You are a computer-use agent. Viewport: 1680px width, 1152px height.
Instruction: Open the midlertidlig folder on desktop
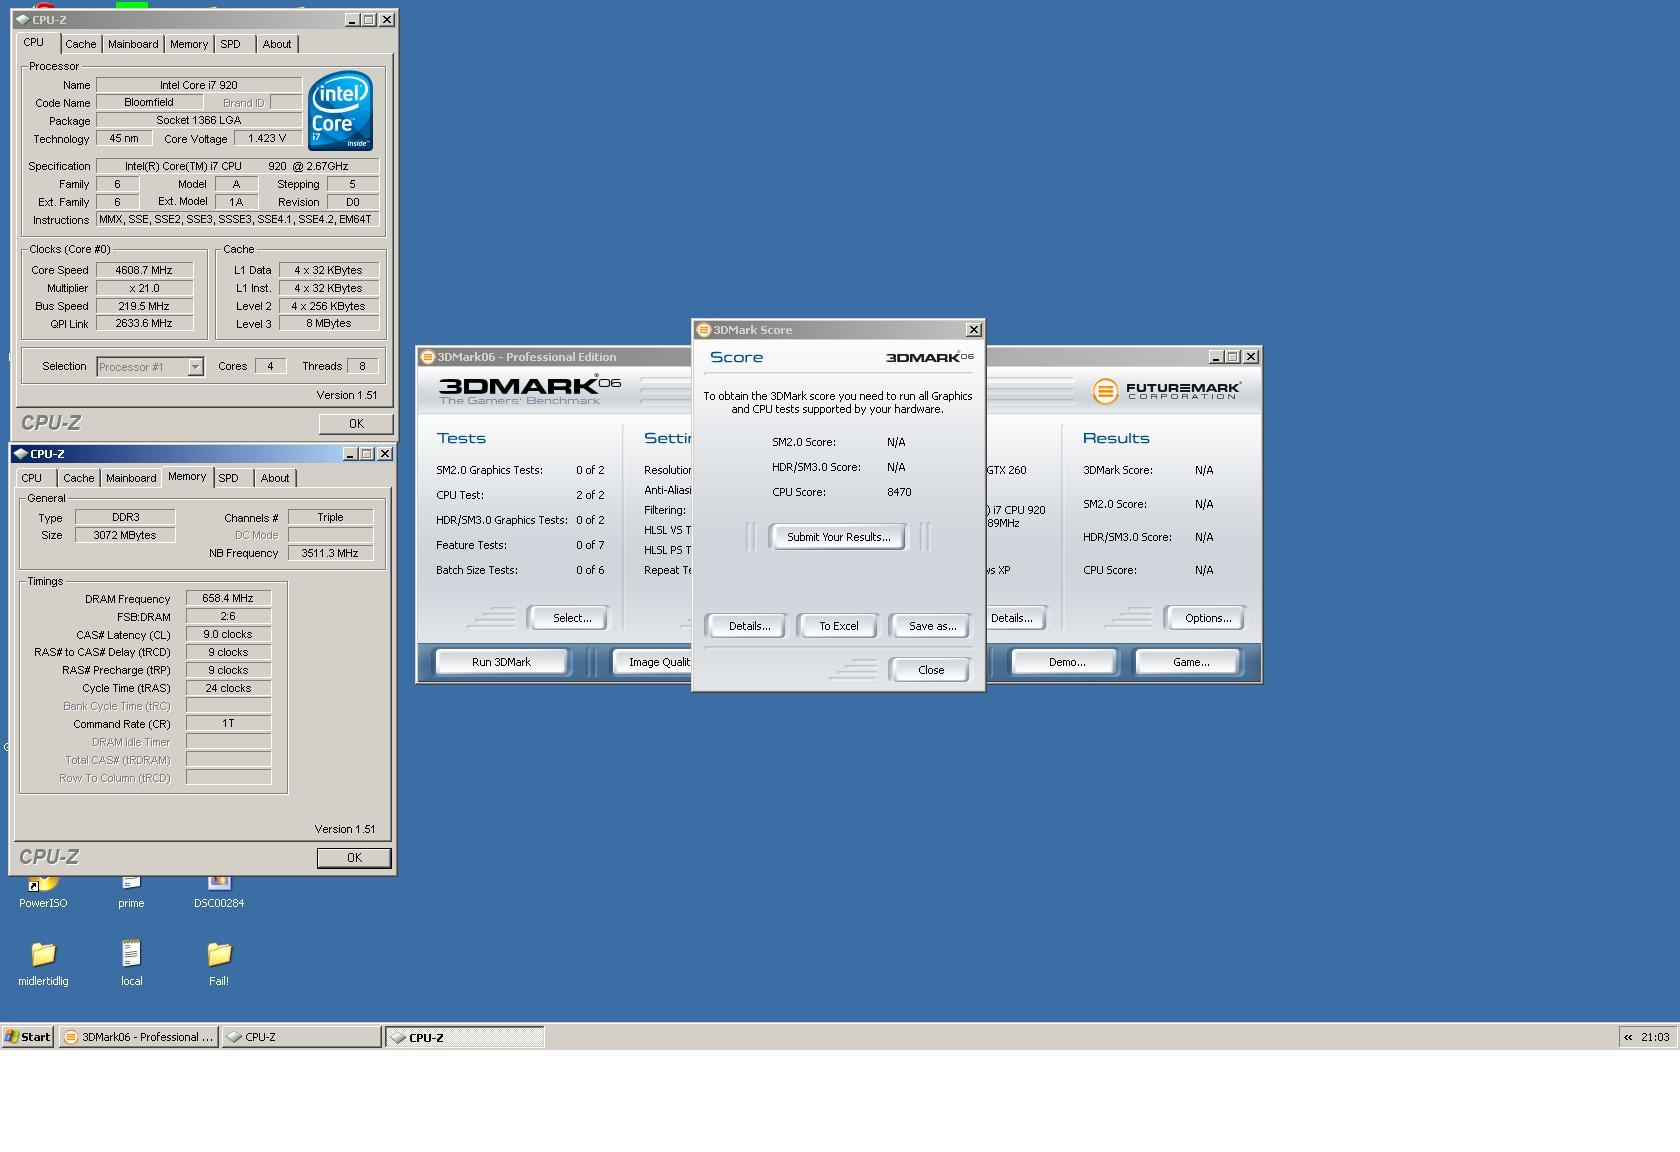(x=43, y=964)
